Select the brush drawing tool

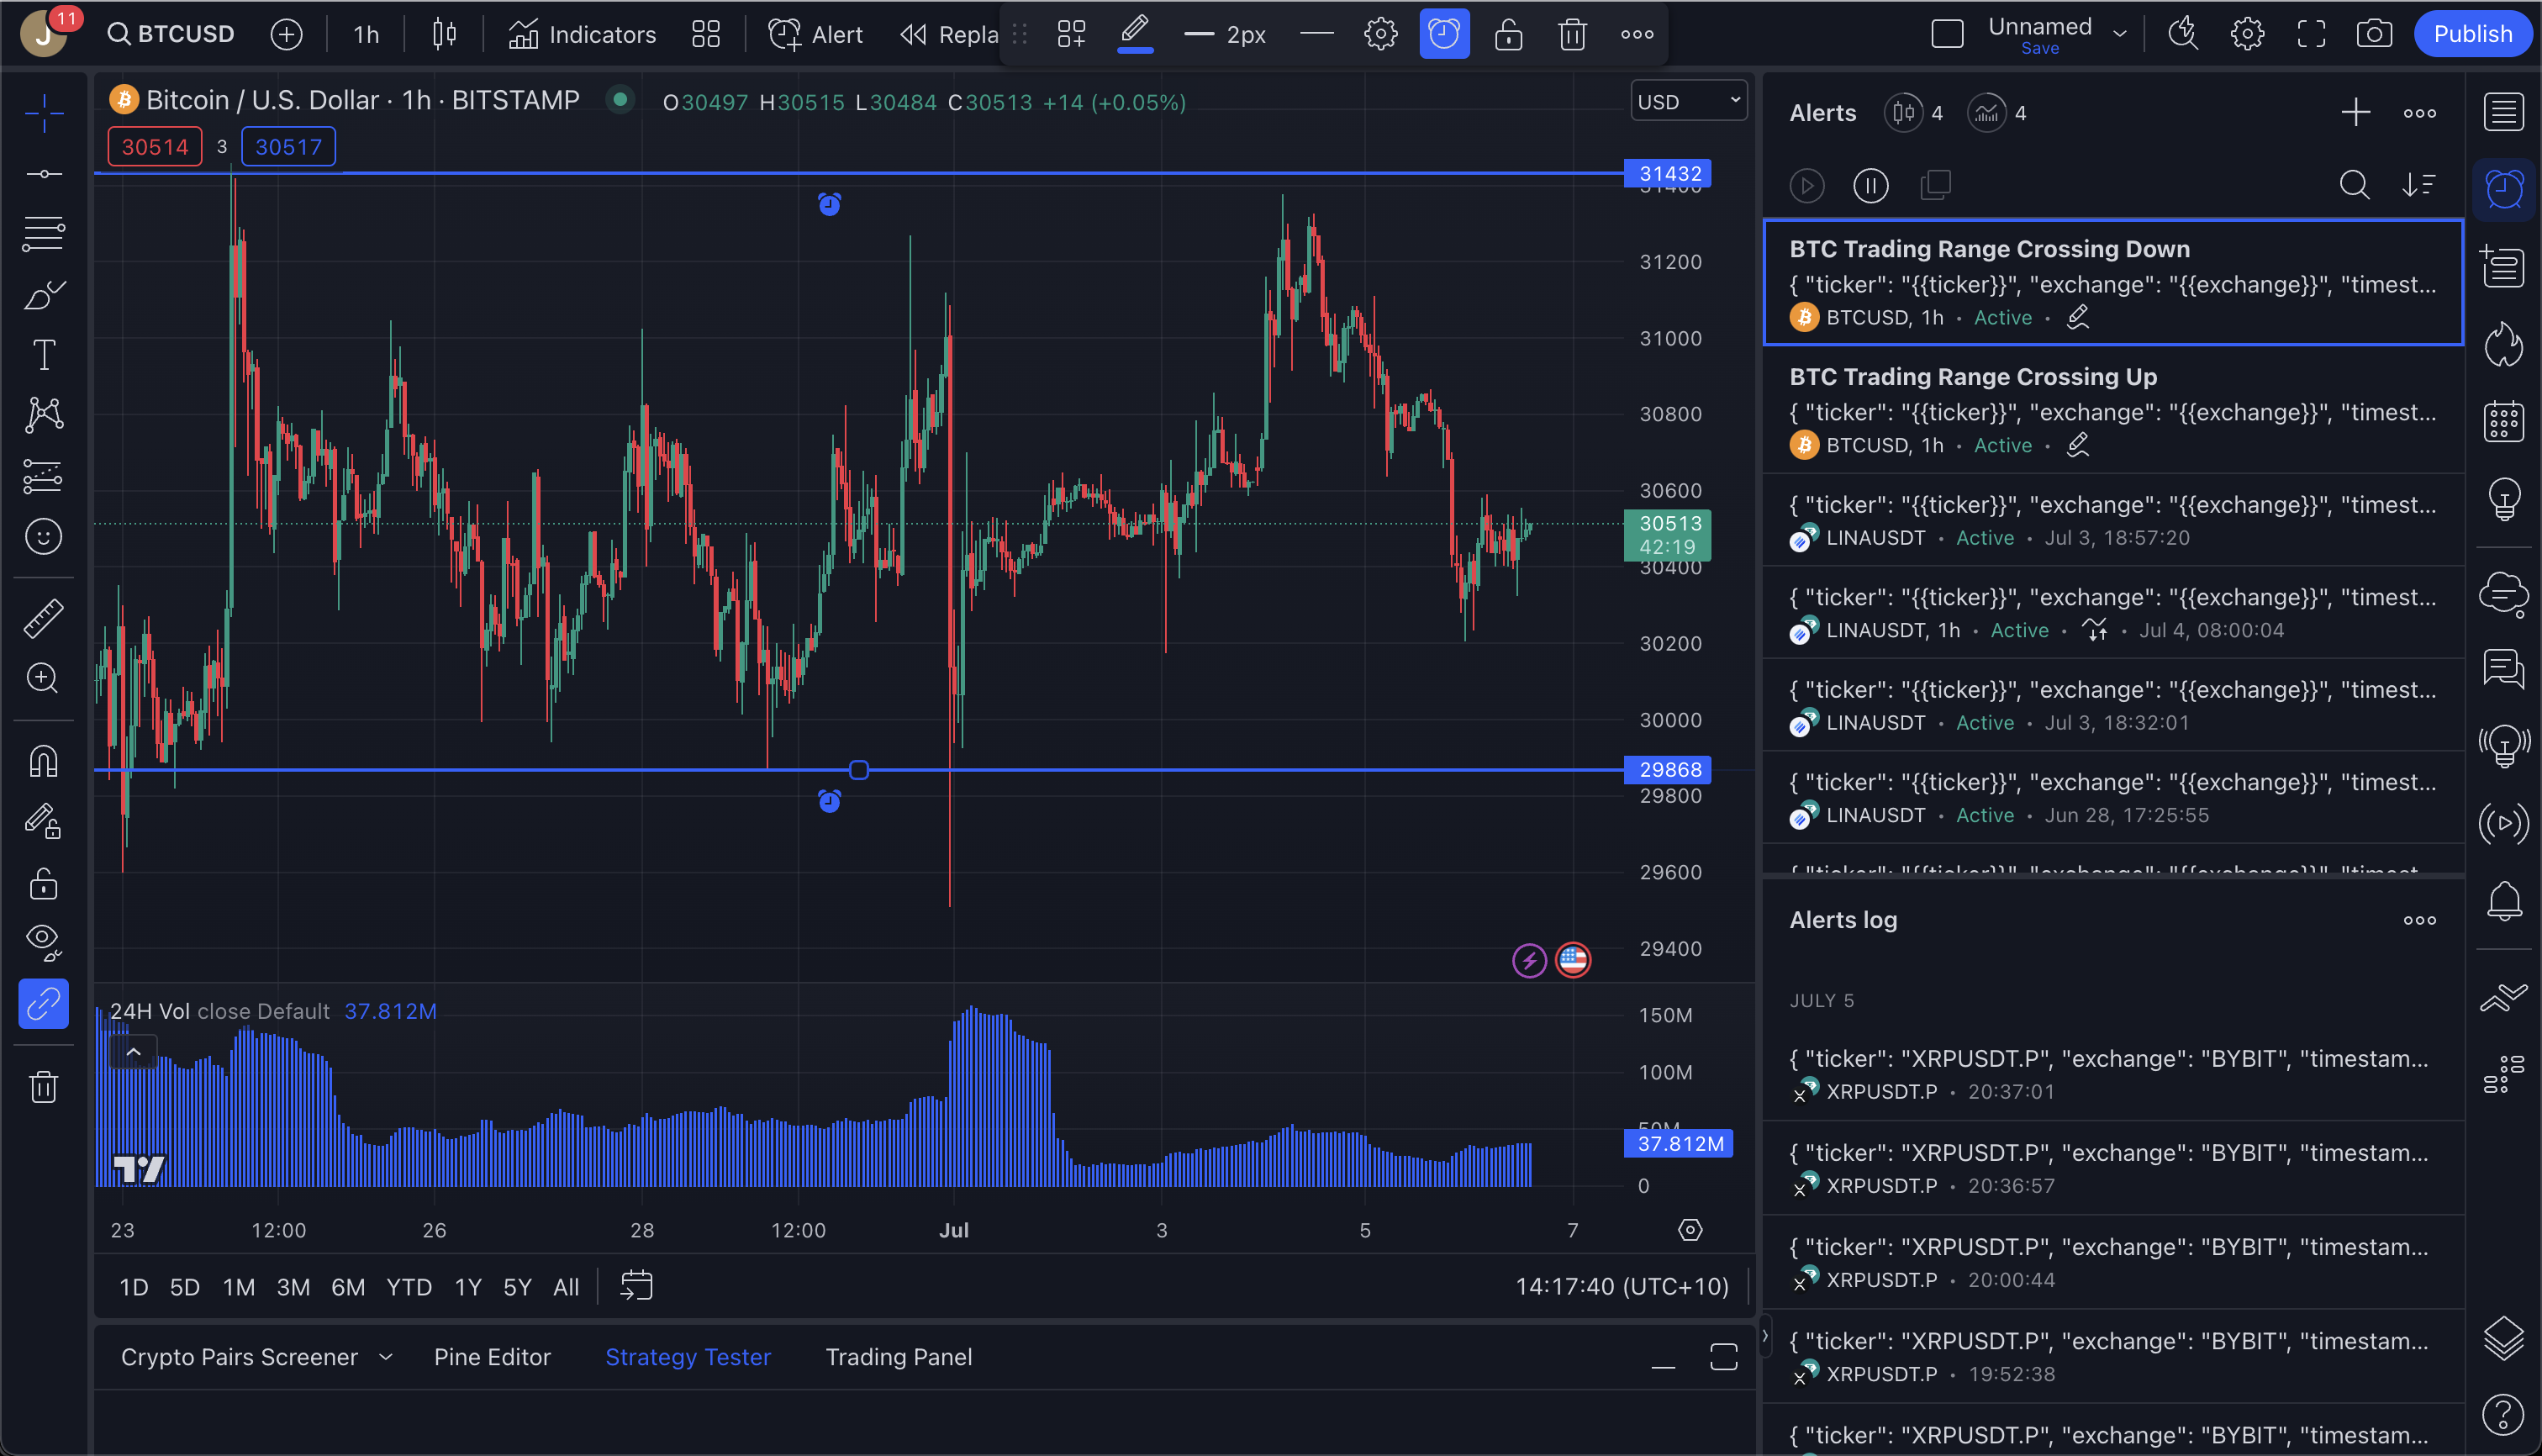44,294
